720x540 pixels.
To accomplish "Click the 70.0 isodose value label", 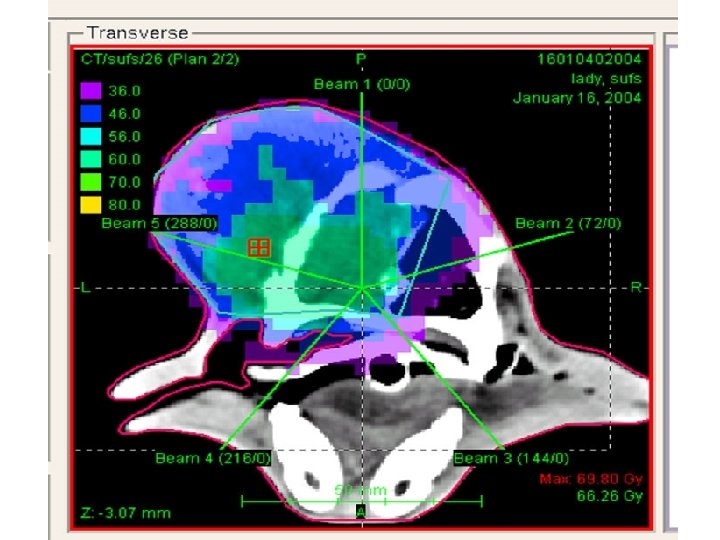I will pos(124,182).
